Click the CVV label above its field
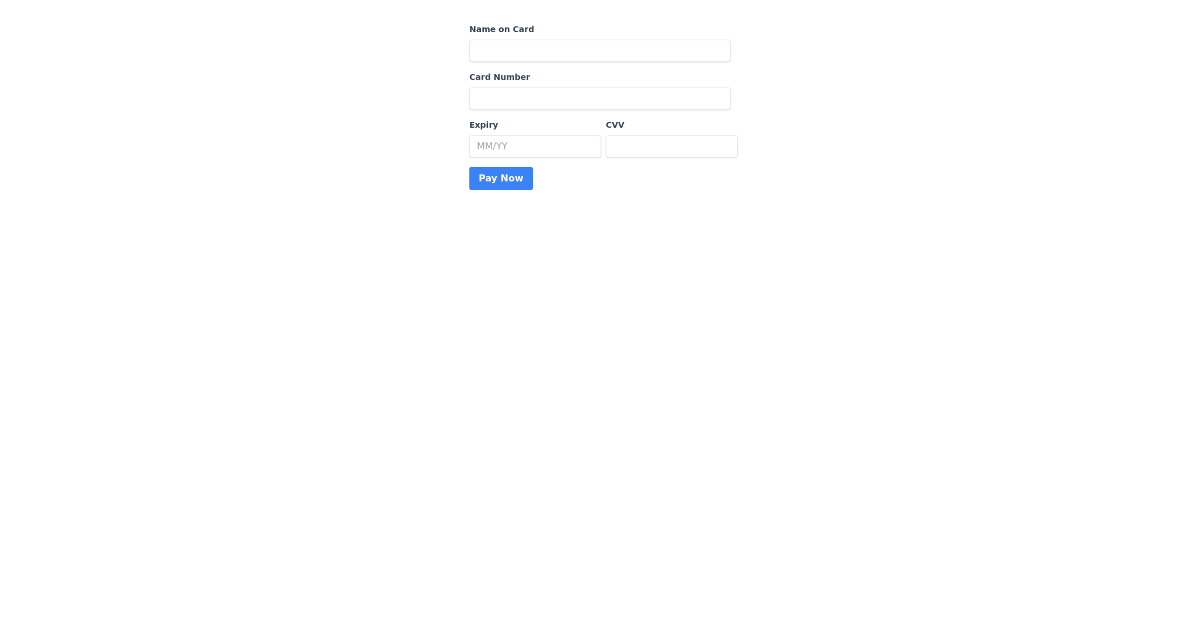 click(614, 125)
